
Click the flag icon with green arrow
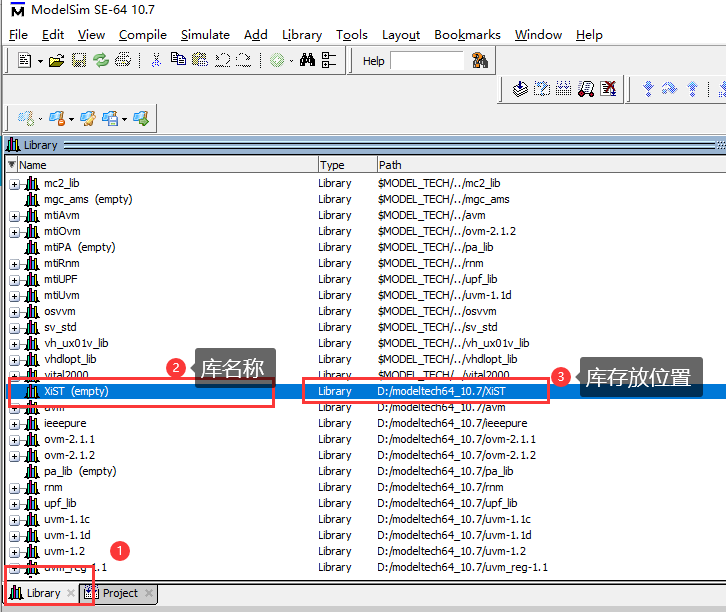point(141,119)
